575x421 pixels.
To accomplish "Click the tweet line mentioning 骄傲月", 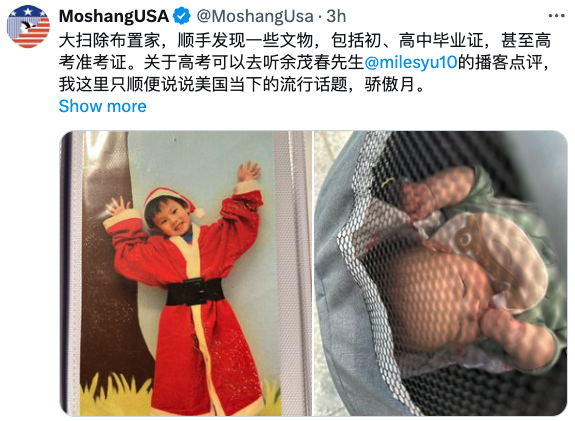I will tap(242, 84).
